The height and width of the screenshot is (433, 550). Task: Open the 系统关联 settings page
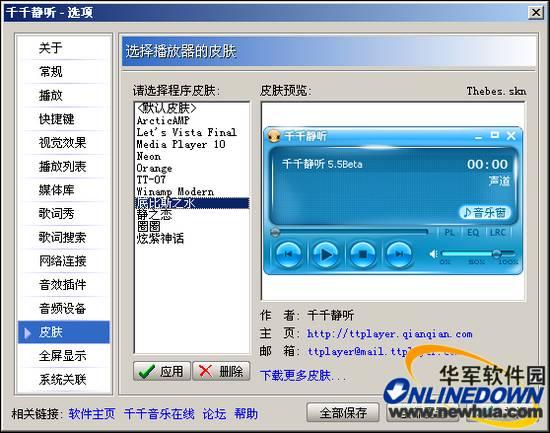[x=63, y=379]
